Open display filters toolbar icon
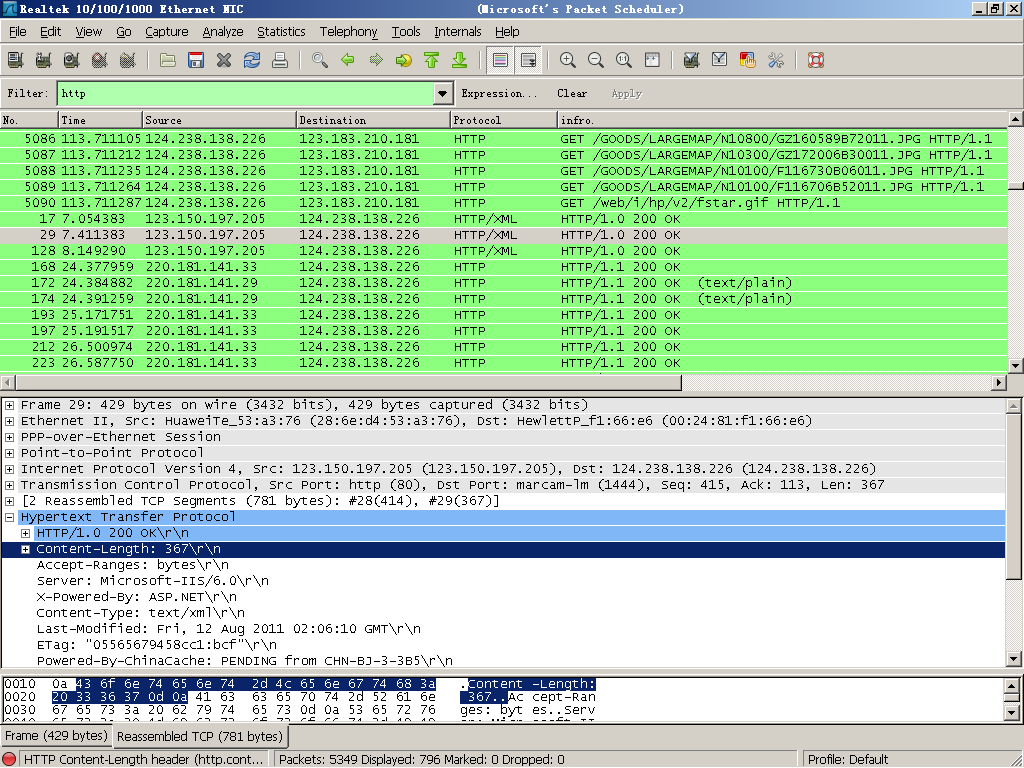This screenshot has width=1024, height=768. tap(720, 60)
